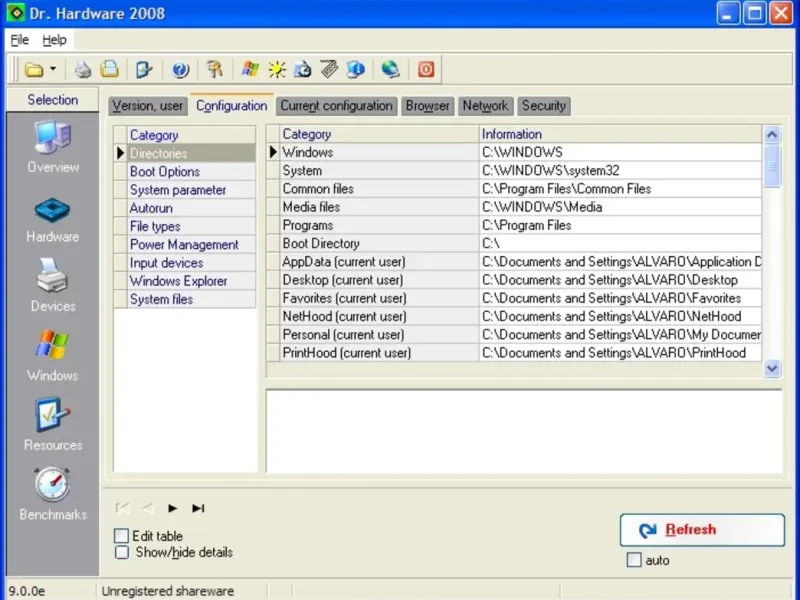Click the printer icon in the toolbar

click(84, 70)
